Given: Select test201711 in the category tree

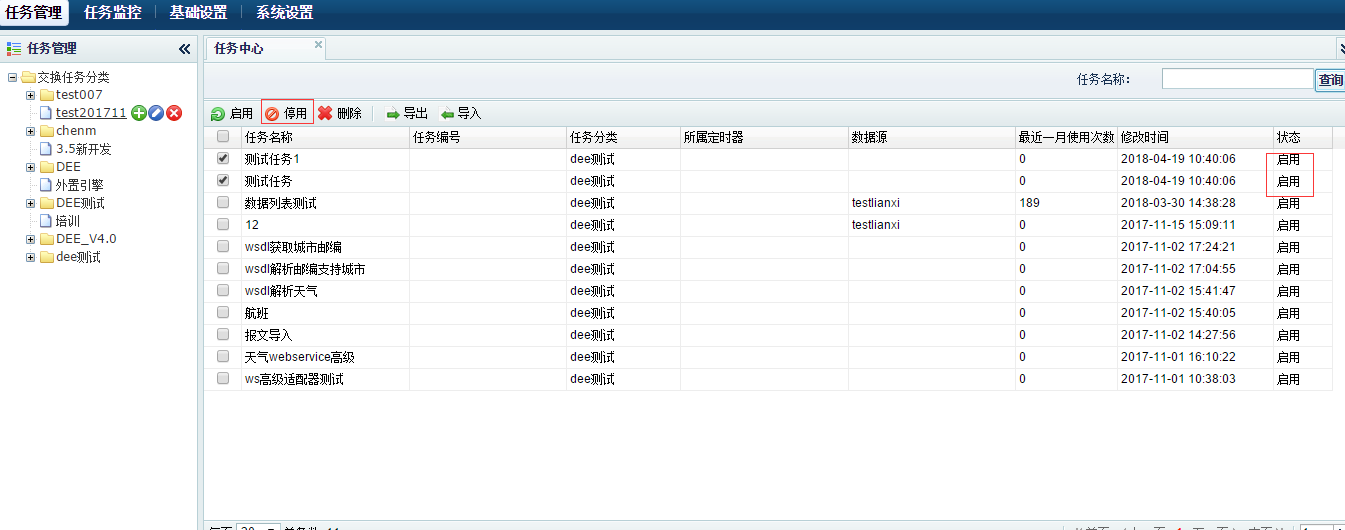Looking at the screenshot, I should [91, 113].
